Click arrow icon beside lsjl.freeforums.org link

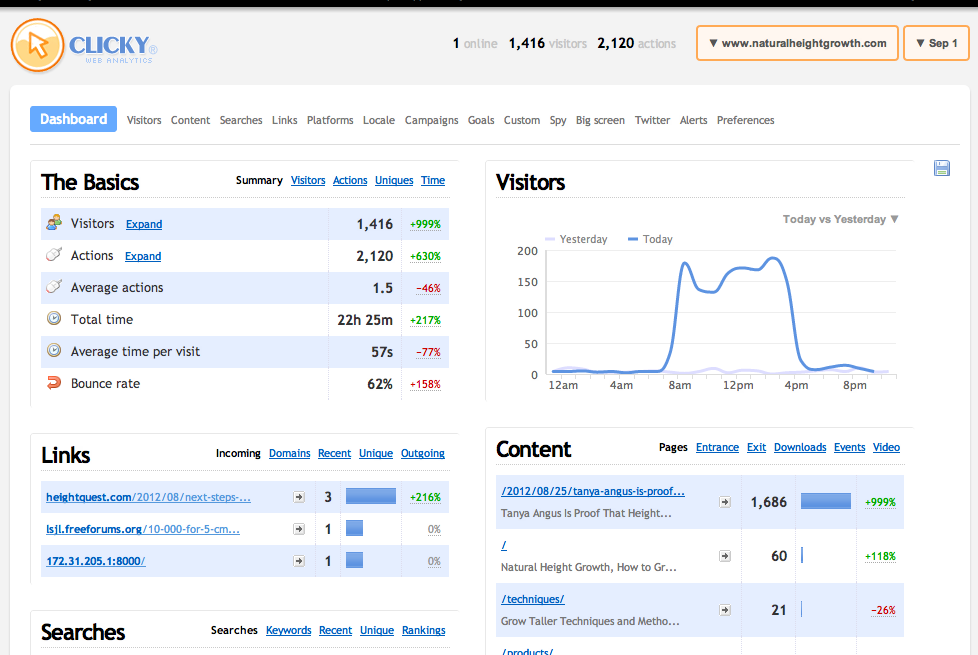point(299,529)
